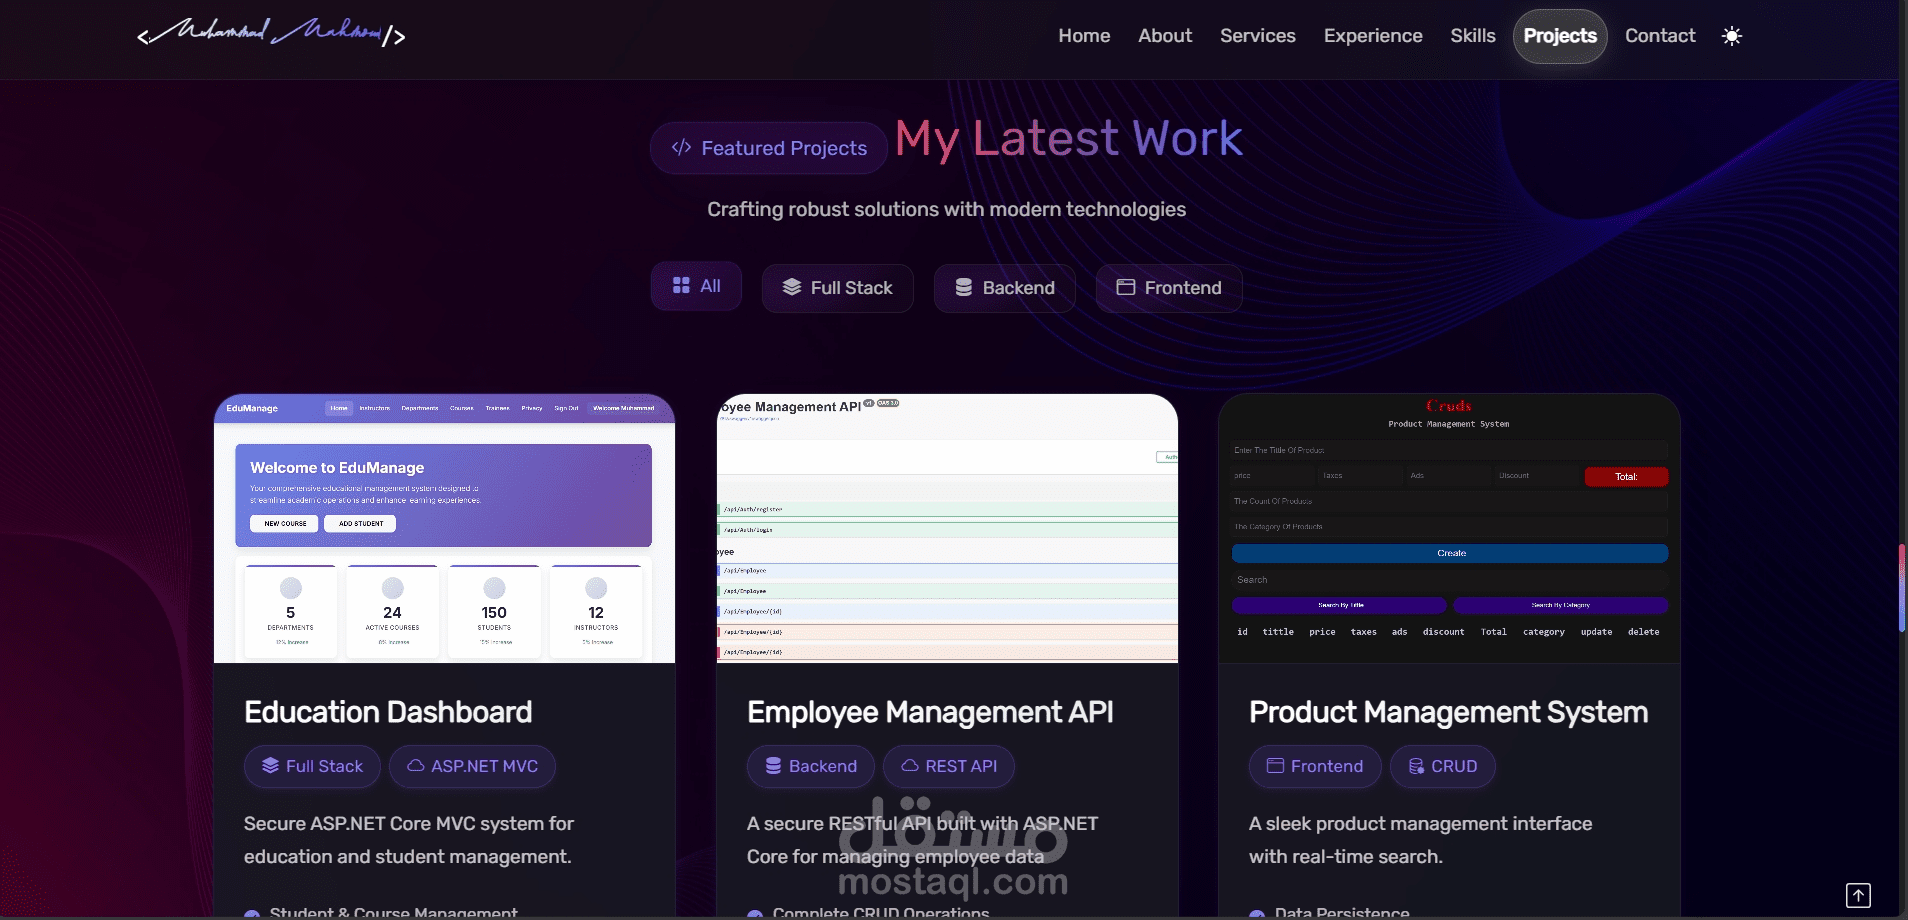Click the Frontend tag on Product Management System
Viewport: 1908px width, 920px height.
point(1315,766)
